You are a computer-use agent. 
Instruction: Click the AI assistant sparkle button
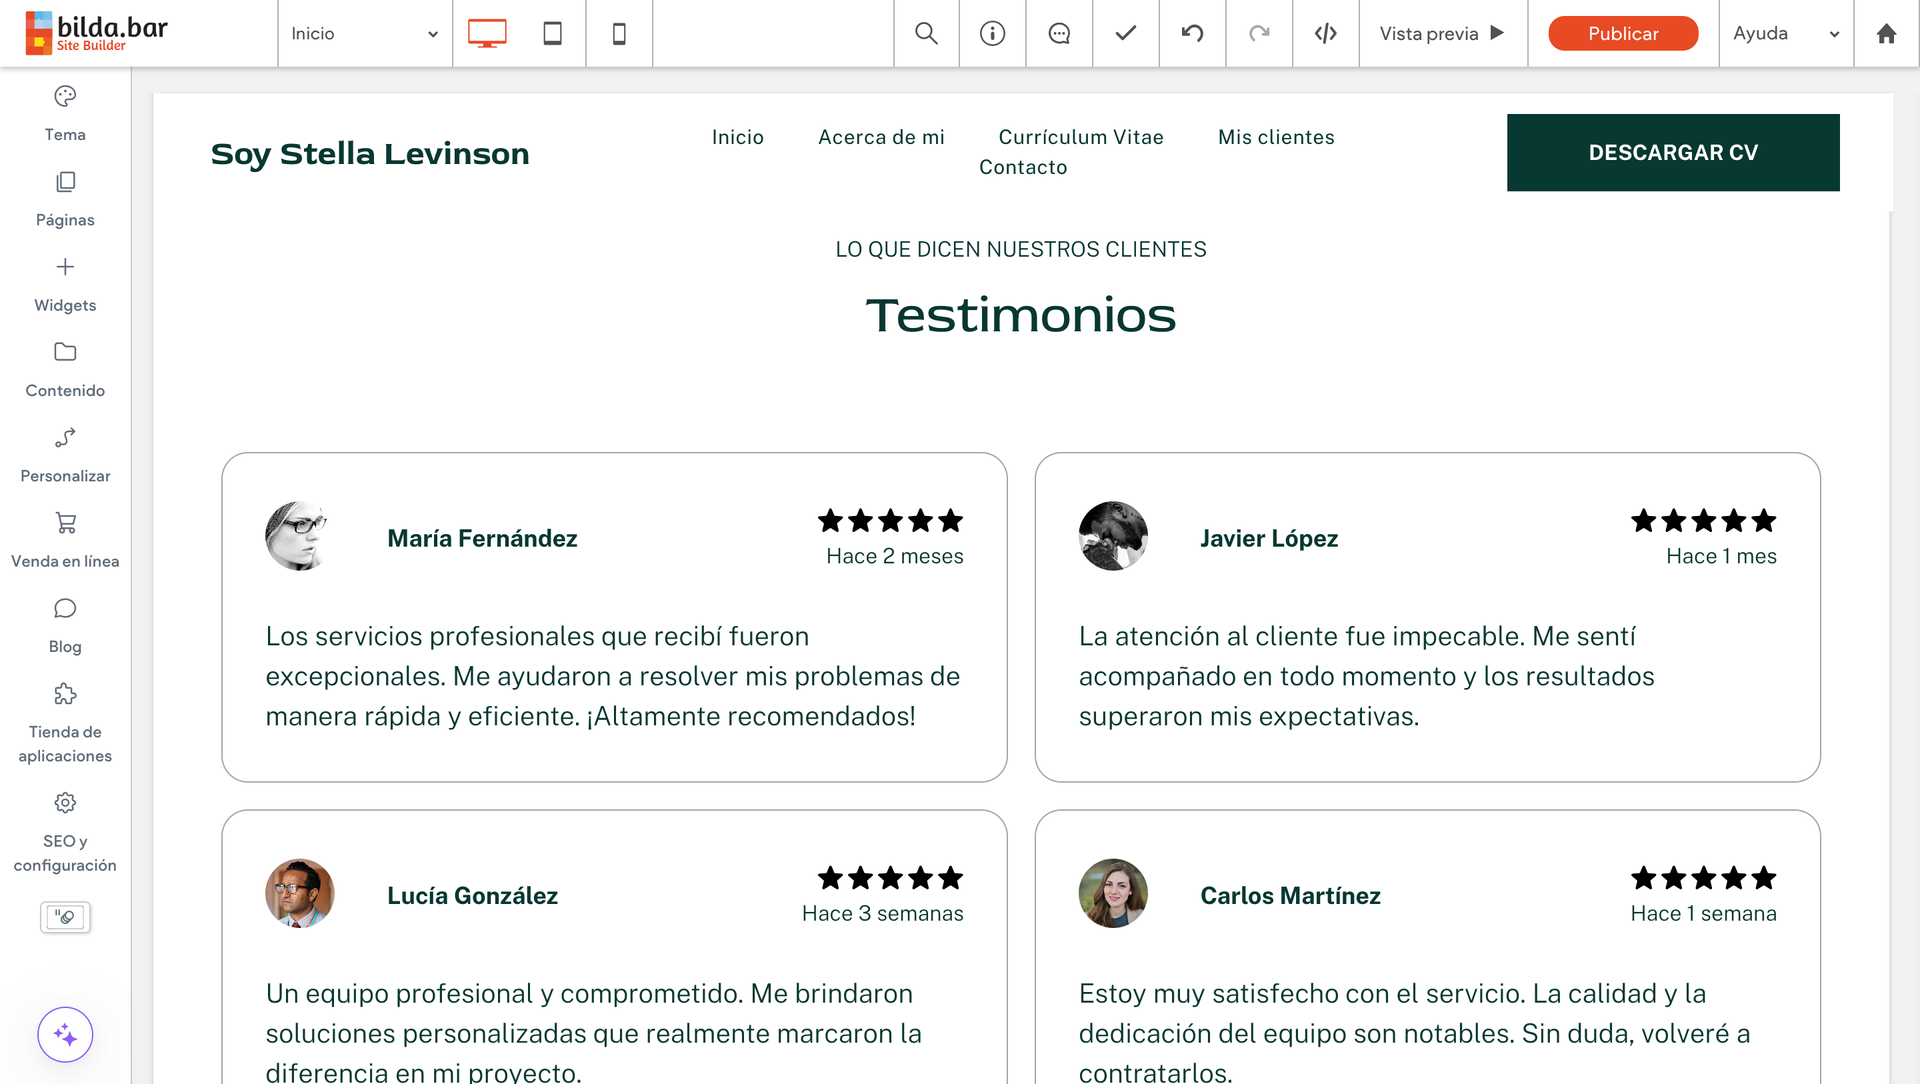pos(65,1035)
